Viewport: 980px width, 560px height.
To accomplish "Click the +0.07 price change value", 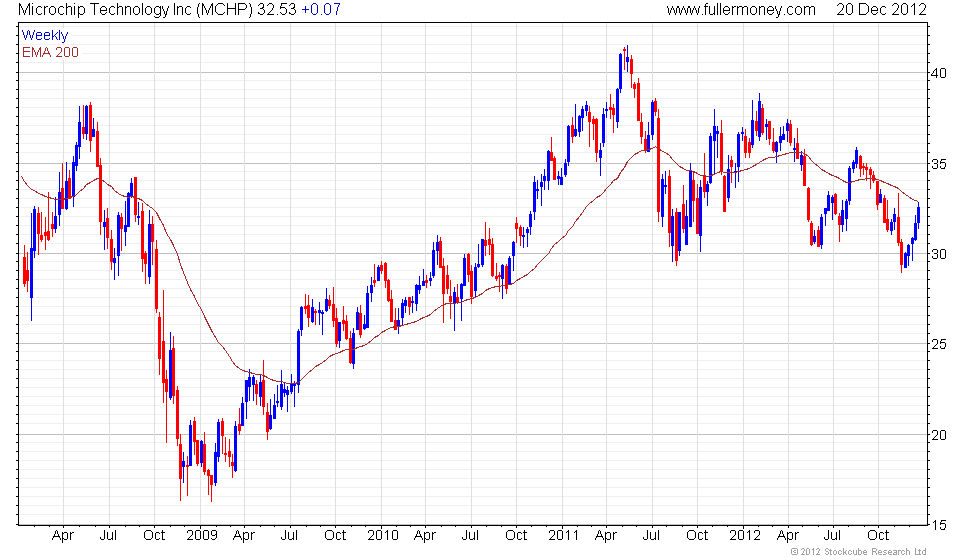I will tap(321, 9).
